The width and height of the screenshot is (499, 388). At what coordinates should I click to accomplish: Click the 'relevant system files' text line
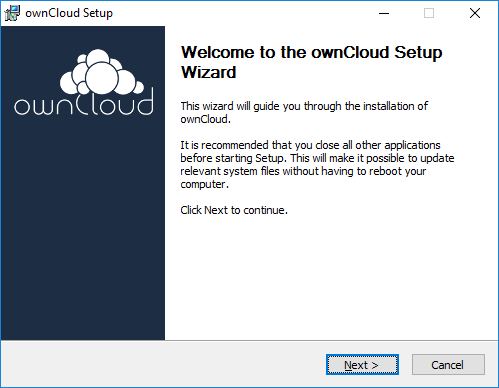[303, 171]
